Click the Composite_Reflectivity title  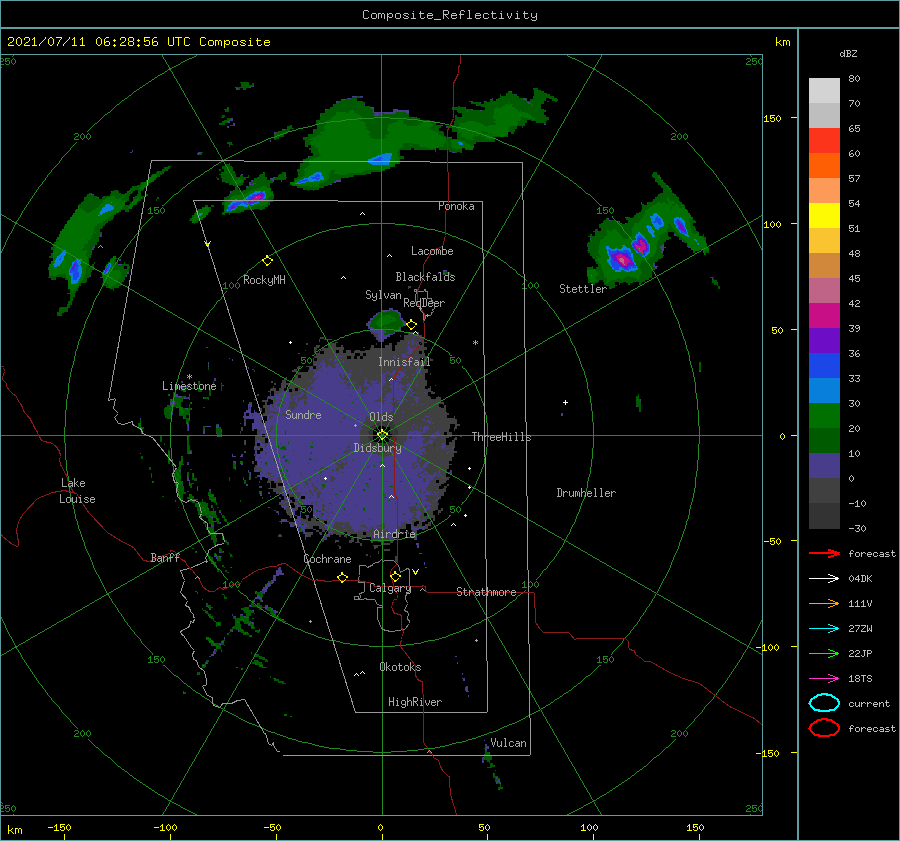(450, 15)
